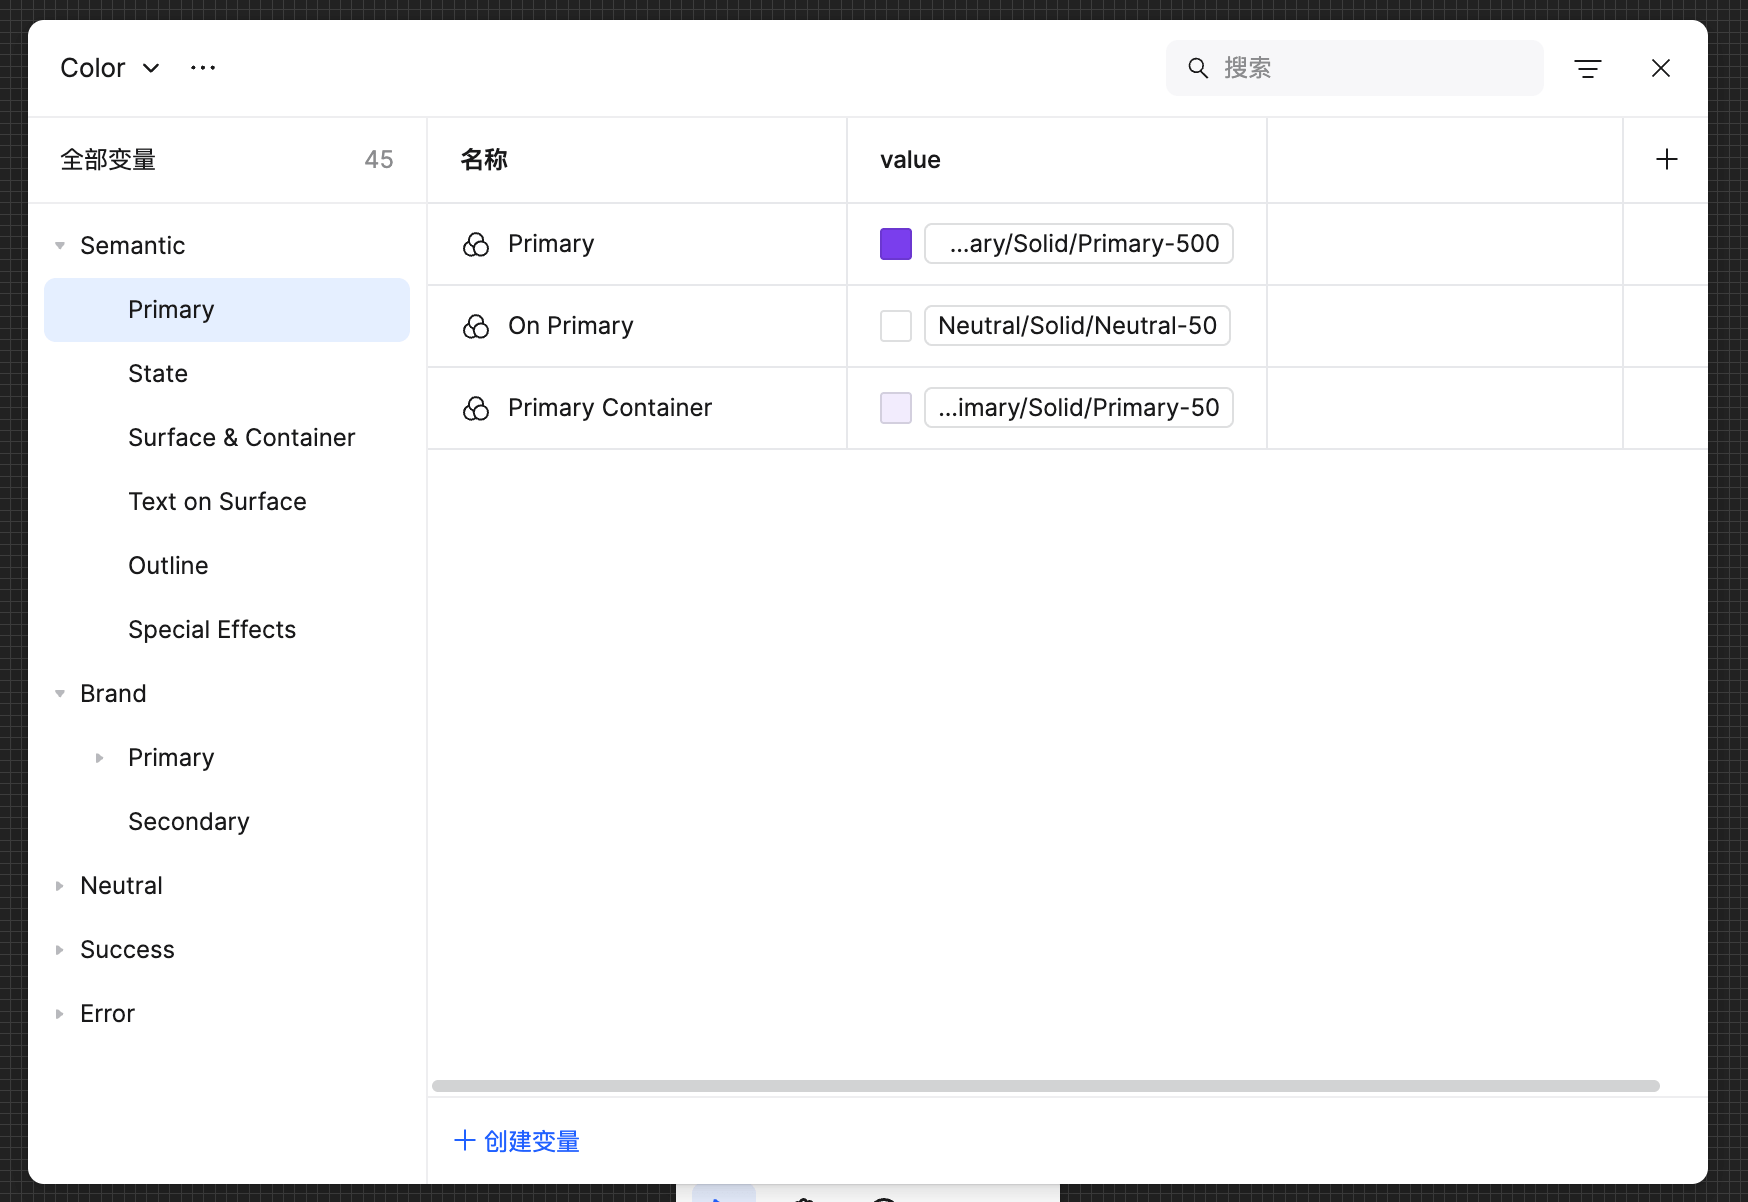Click the 创建变量 link at bottom
The height and width of the screenshot is (1202, 1748).
(x=516, y=1141)
